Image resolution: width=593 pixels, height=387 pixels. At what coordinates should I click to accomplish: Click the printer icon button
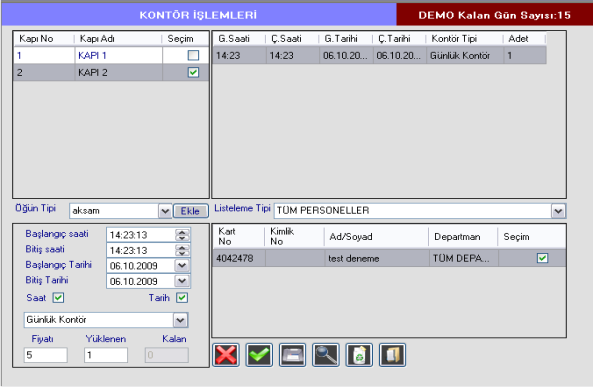pos(292,355)
